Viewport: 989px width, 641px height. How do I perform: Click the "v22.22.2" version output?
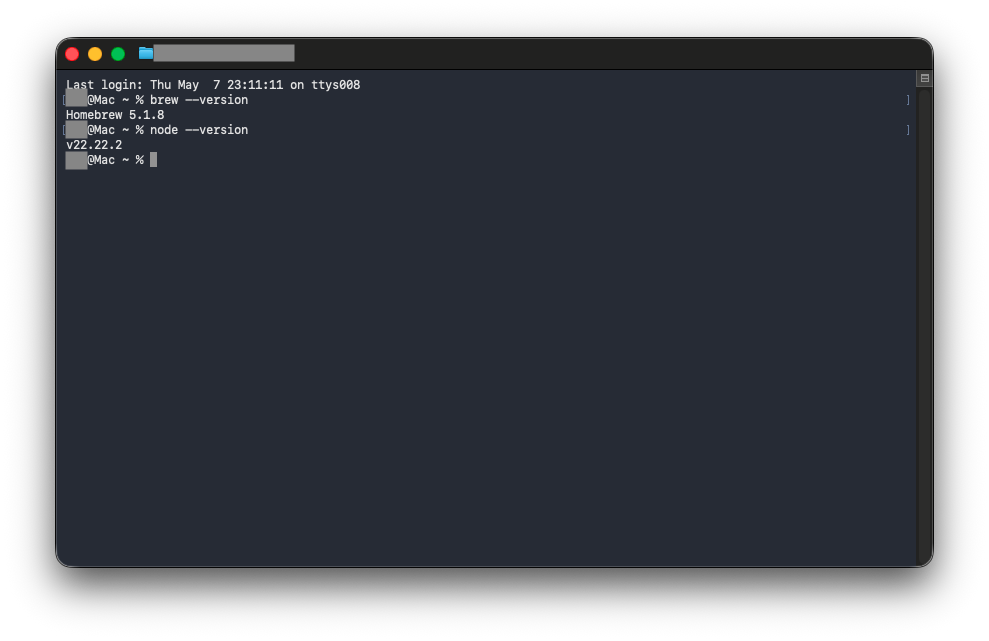coord(94,145)
